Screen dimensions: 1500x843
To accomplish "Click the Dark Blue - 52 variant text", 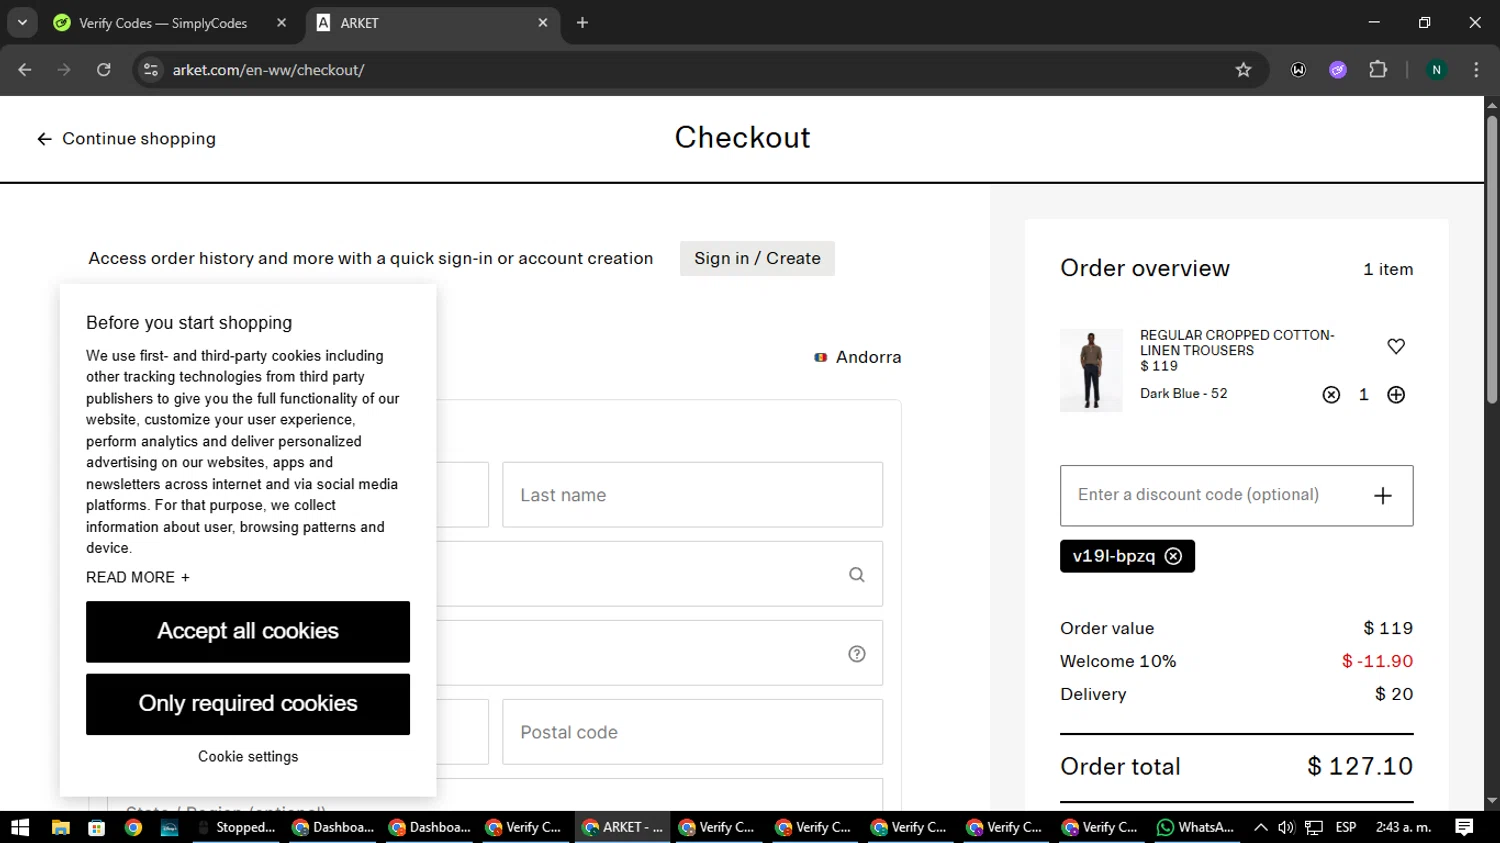I will pyautogui.click(x=1184, y=393).
